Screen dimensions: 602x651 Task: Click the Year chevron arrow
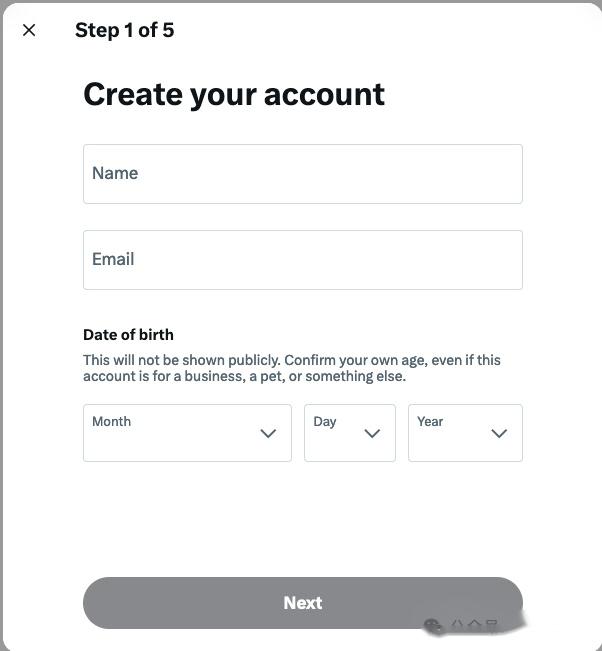click(x=499, y=433)
